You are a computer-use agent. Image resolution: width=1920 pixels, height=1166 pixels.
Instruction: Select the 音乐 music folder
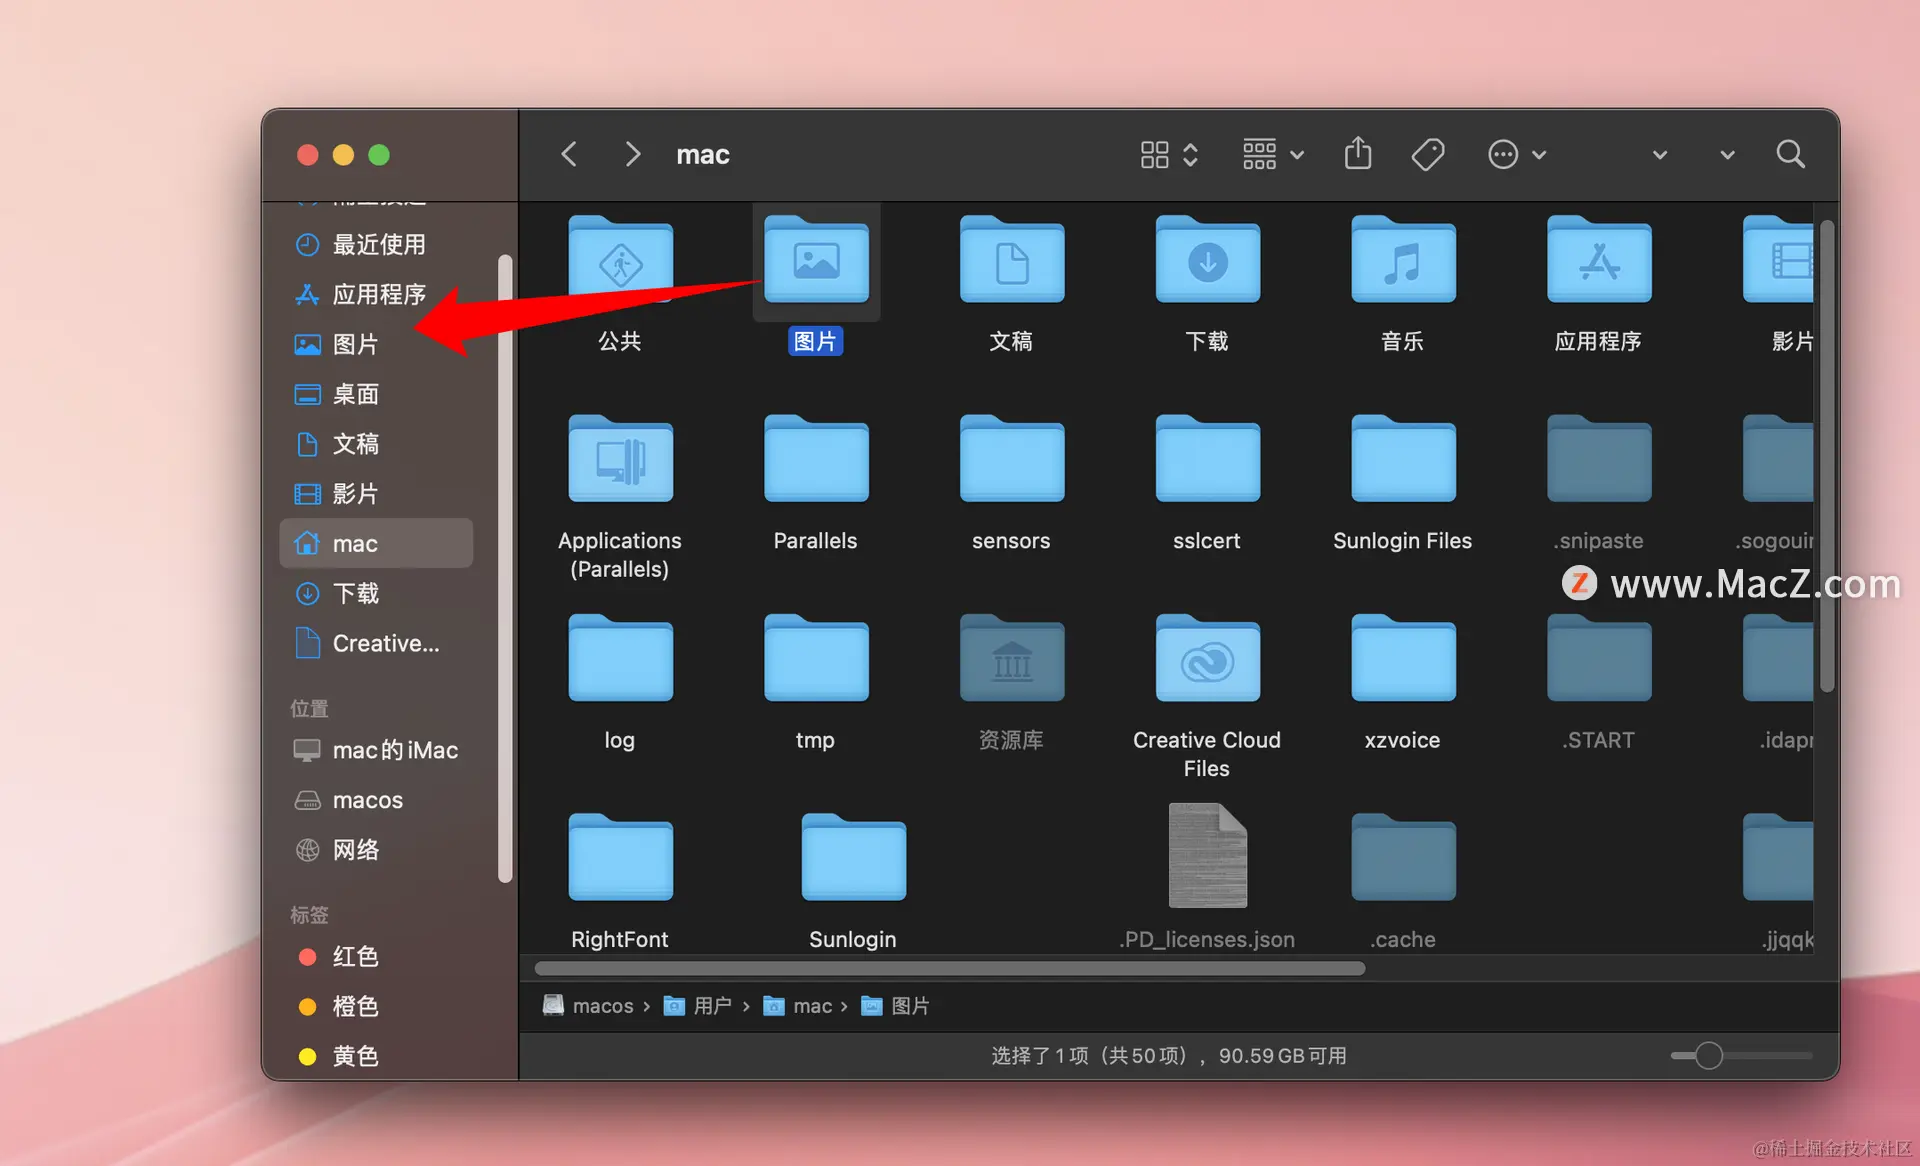(x=1402, y=262)
